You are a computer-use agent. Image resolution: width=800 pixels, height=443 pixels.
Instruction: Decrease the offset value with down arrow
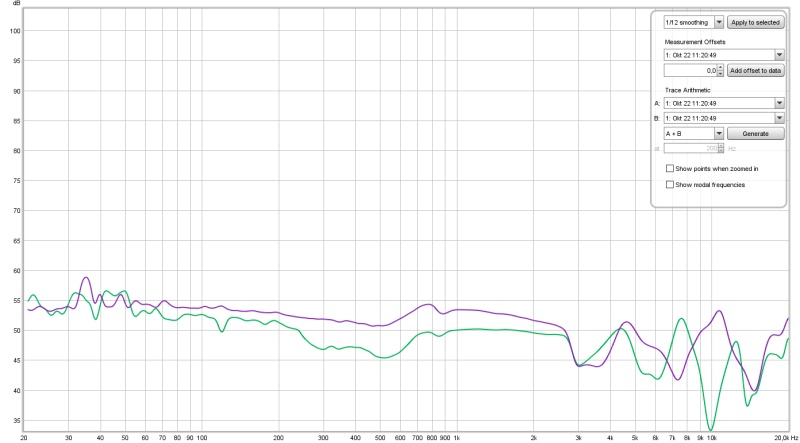click(x=720, y=74)
